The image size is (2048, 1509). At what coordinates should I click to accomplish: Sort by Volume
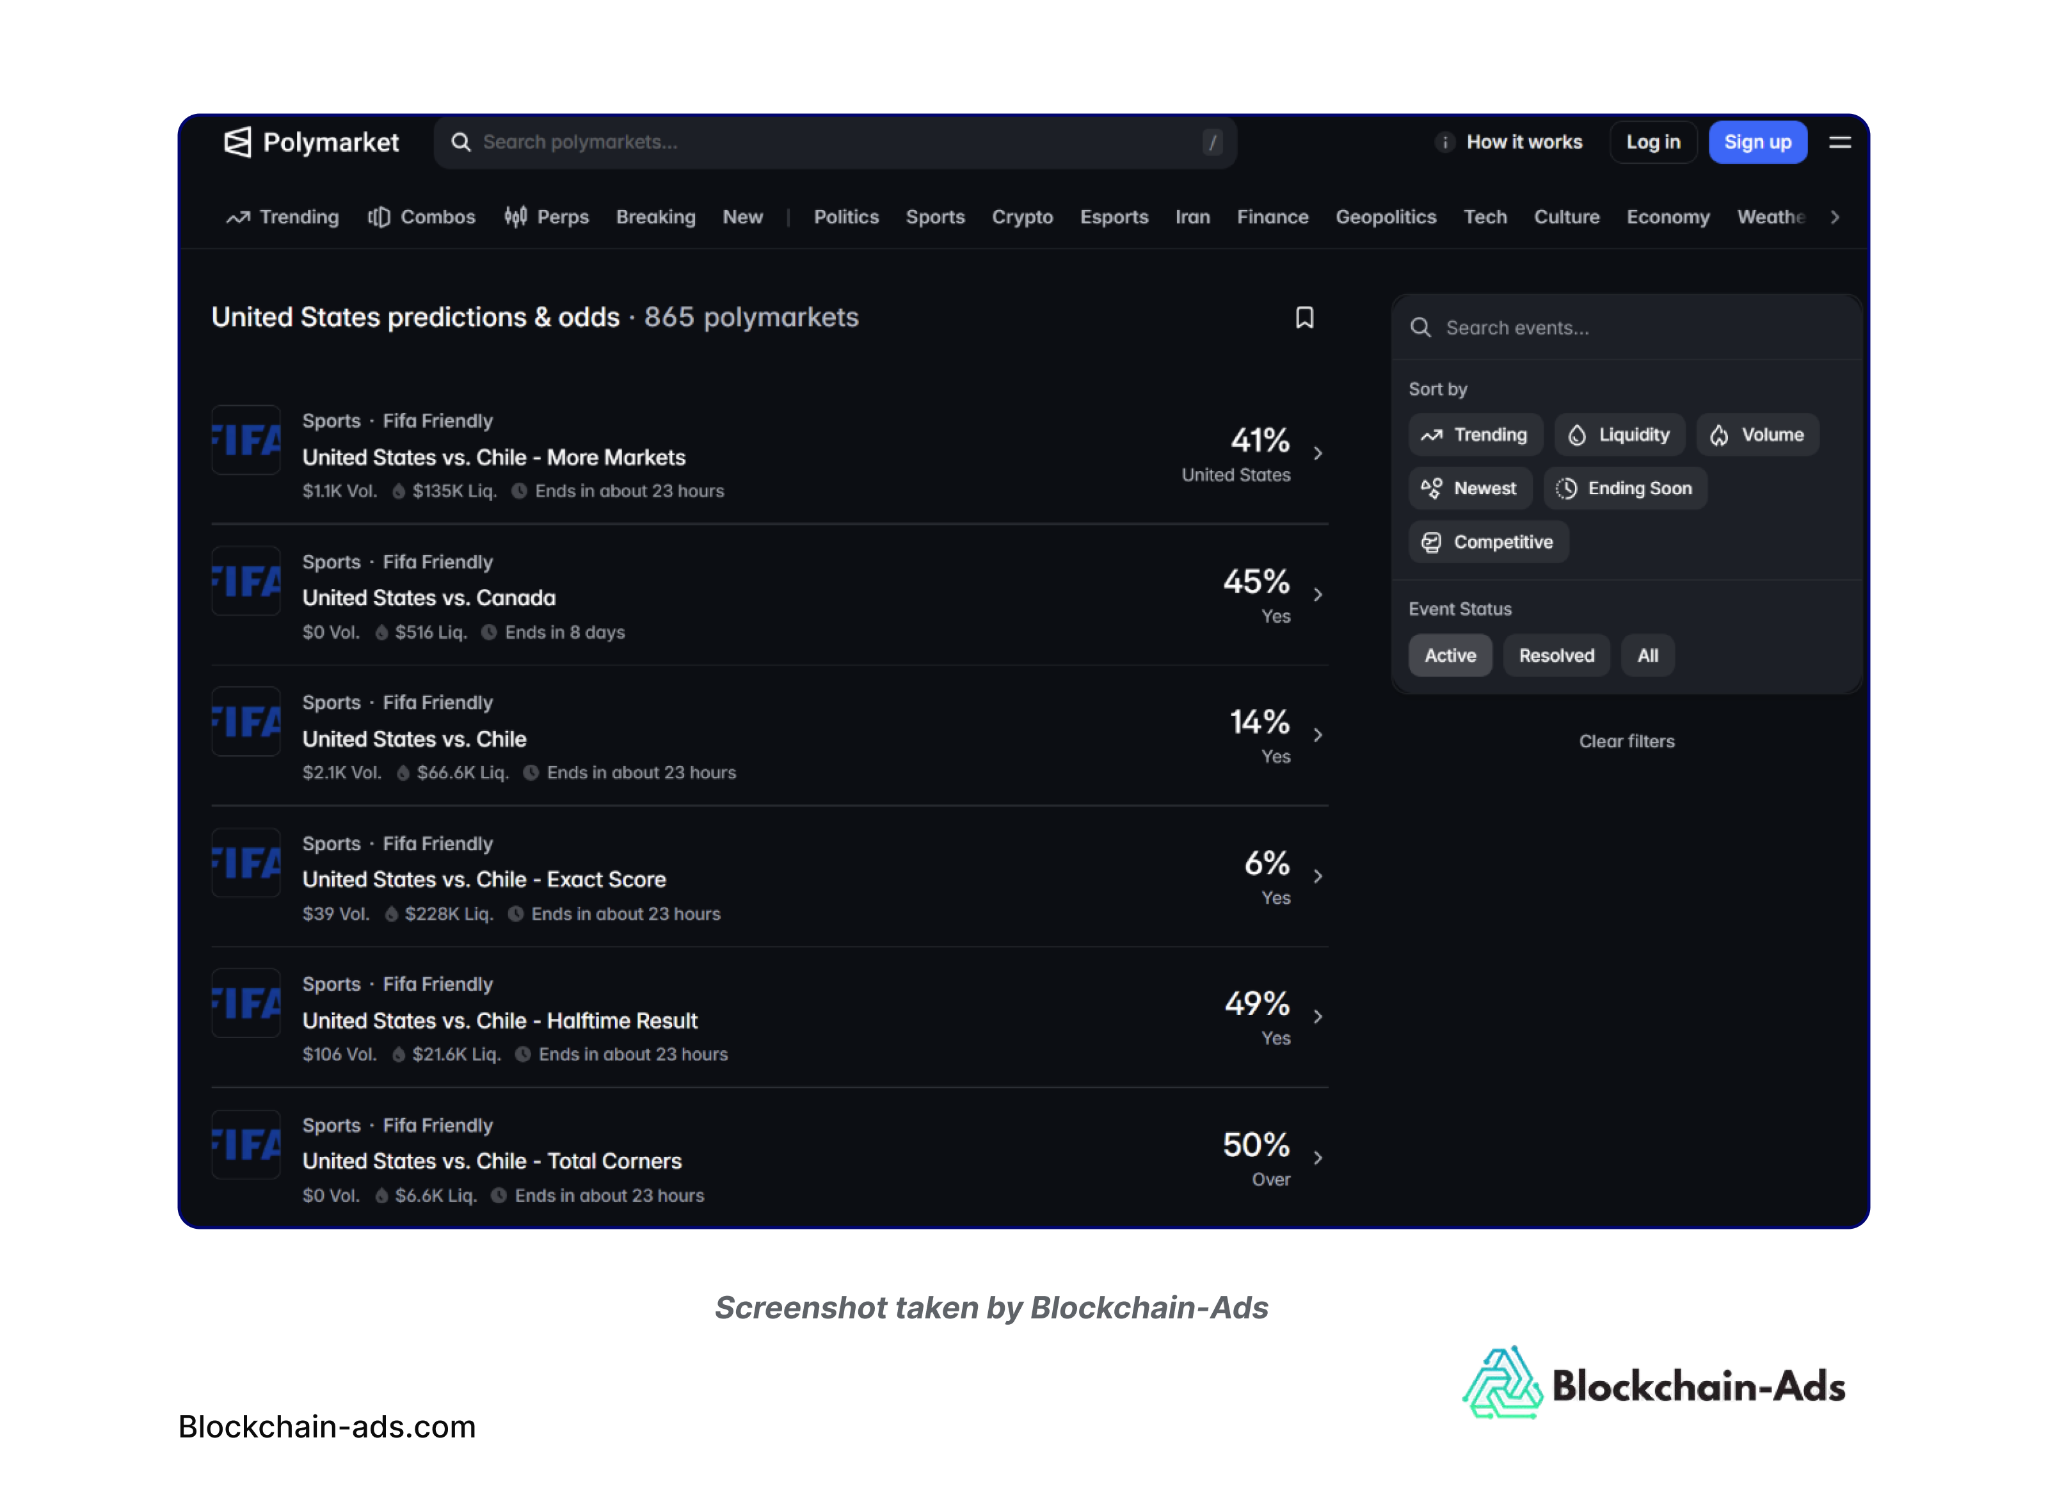(x=1757, y=435)
